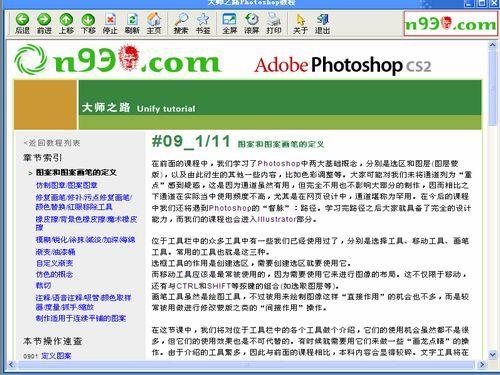
Task: Open the 关于 (About) toolbar icon
Action: 300,23
